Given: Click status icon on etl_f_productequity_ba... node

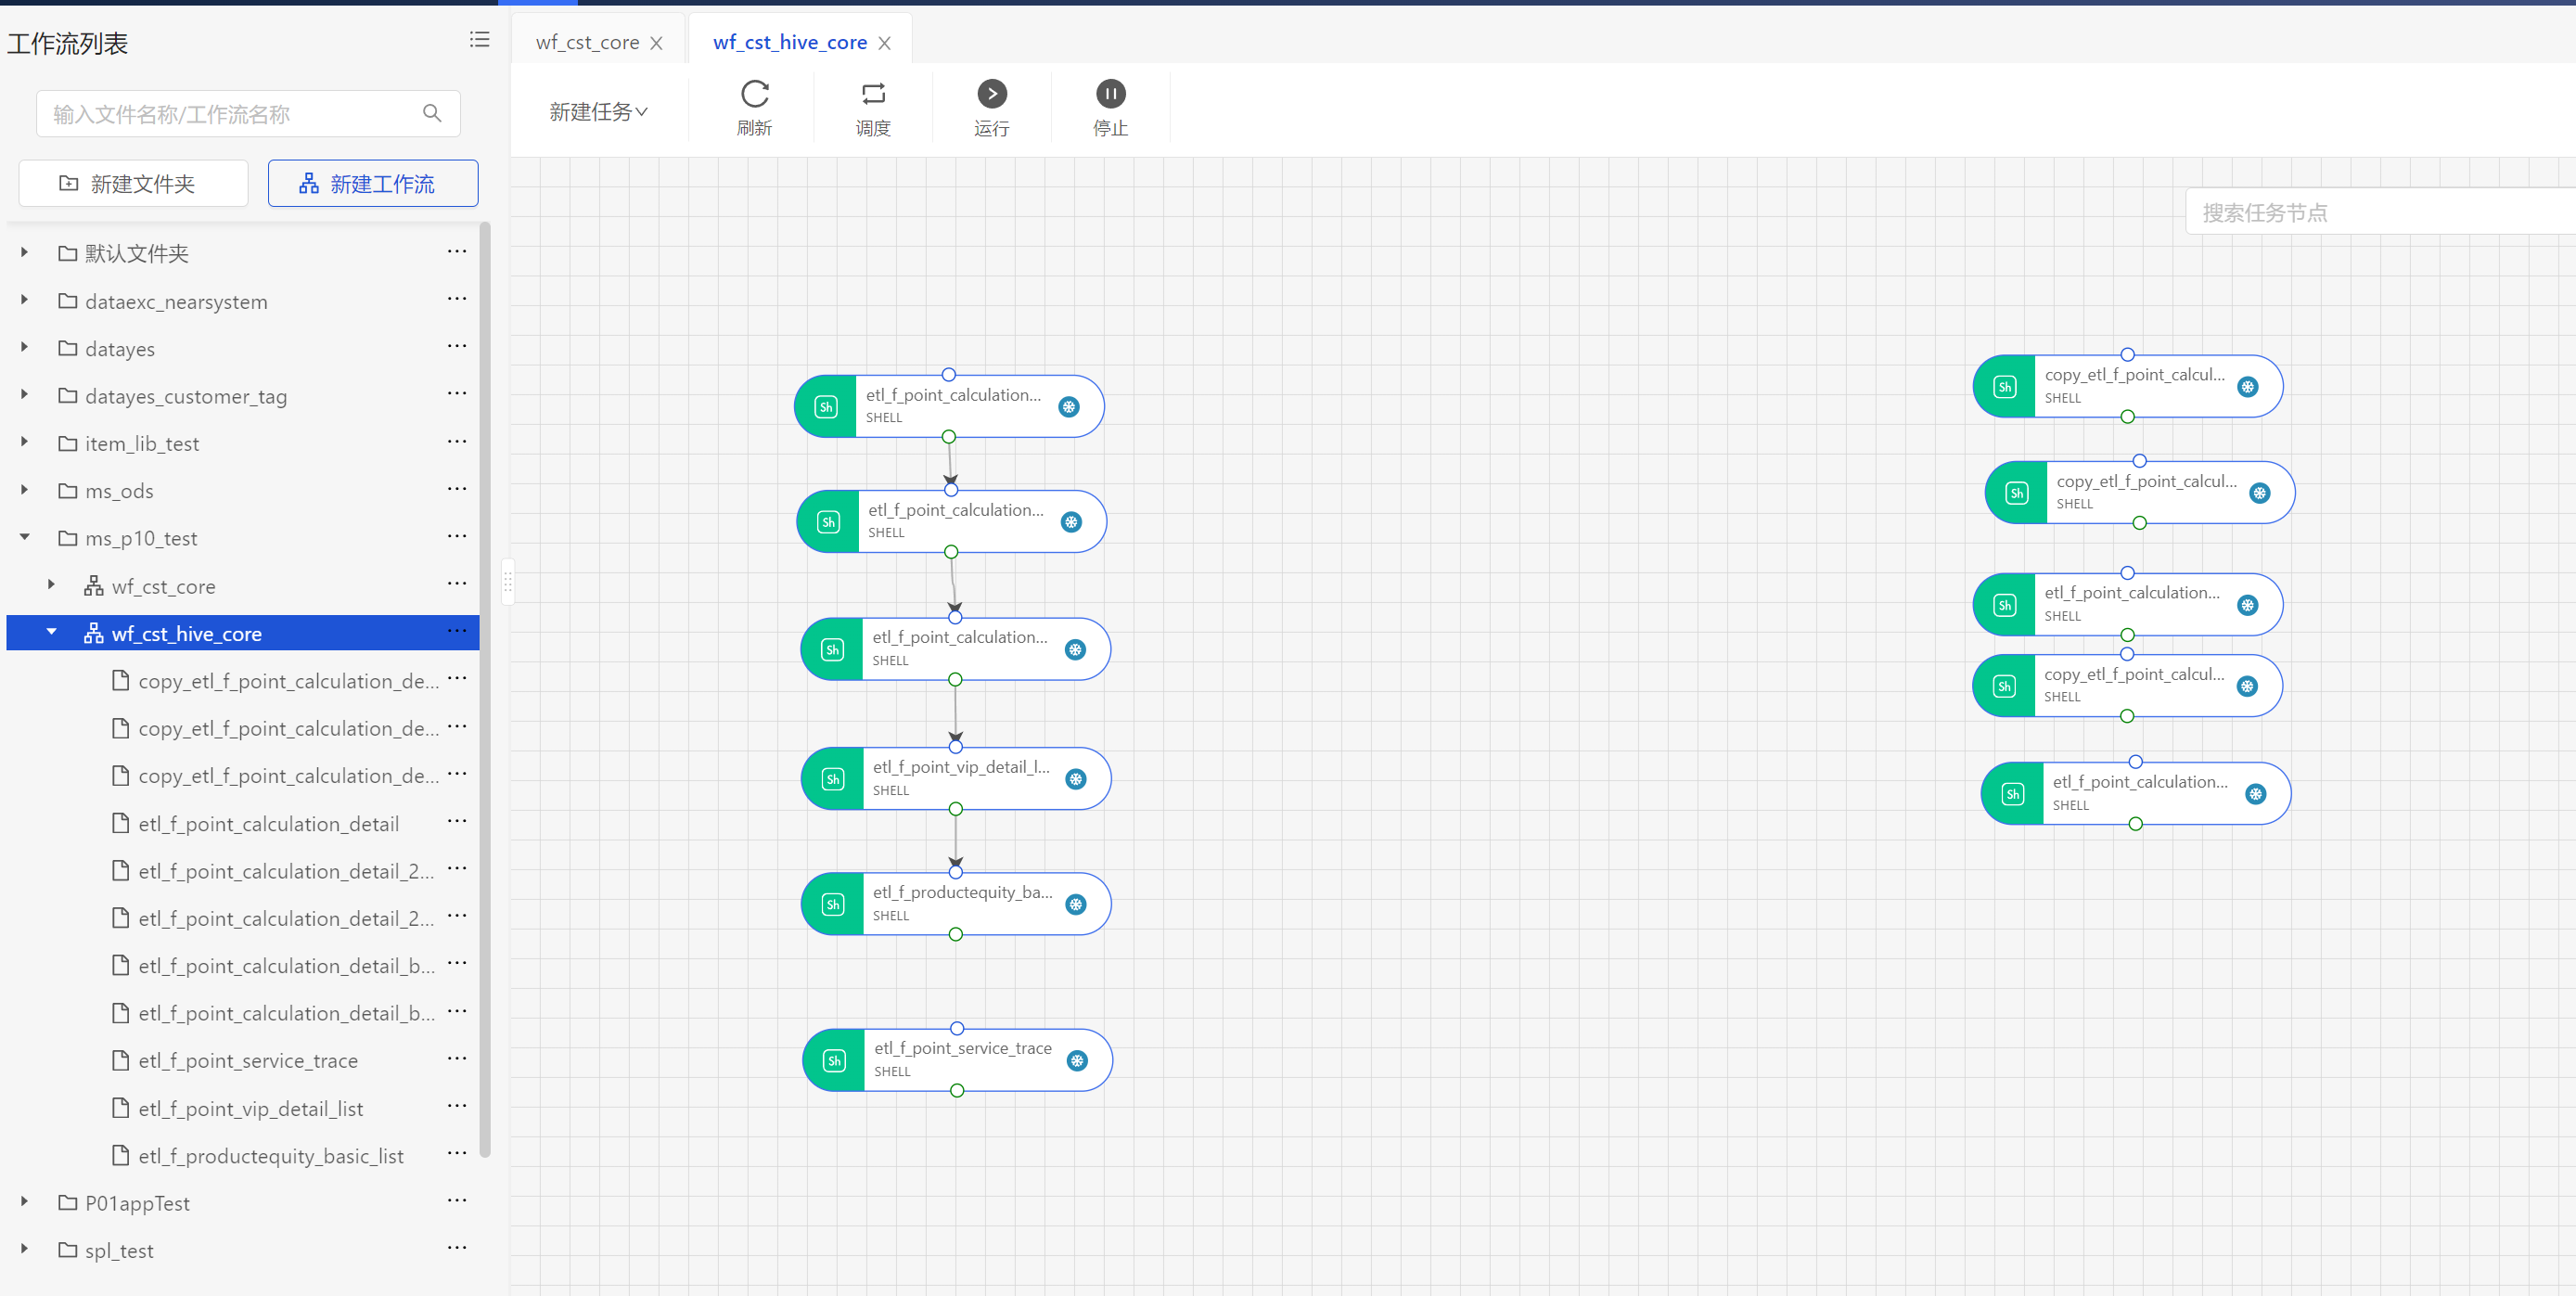Looking at the screenshot, I should 1076,905.
